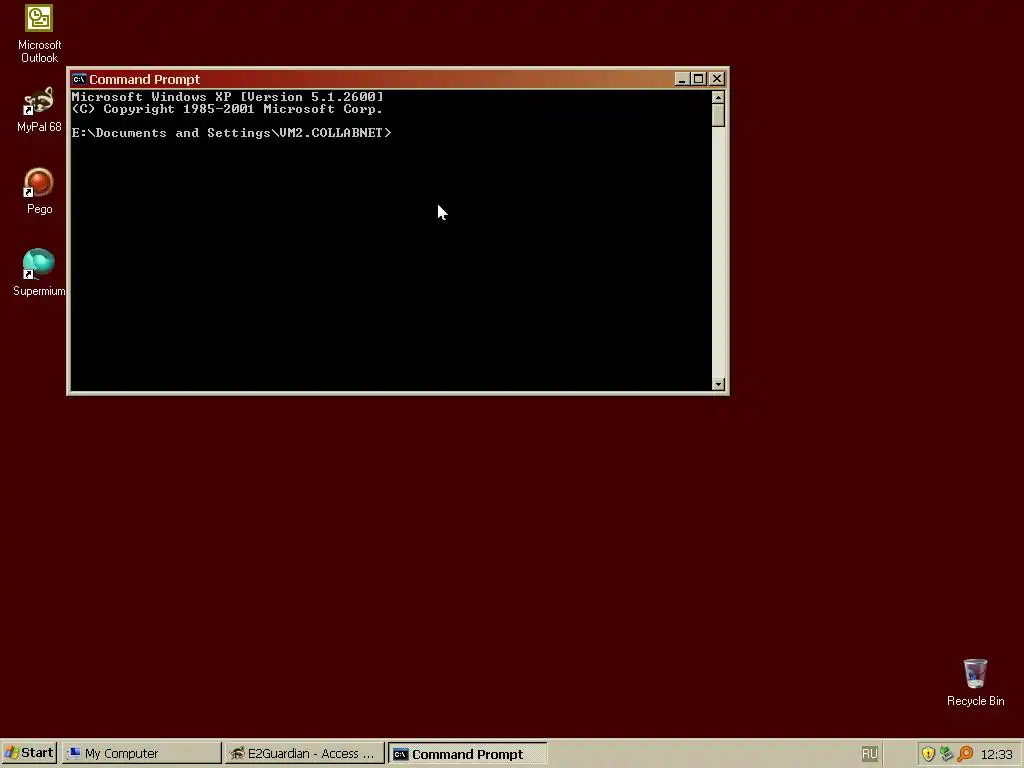Viewport: 1024px width, 768px height.
Task: Open the Microsoft Outlook desktop icon
Action: click(39, 34)
